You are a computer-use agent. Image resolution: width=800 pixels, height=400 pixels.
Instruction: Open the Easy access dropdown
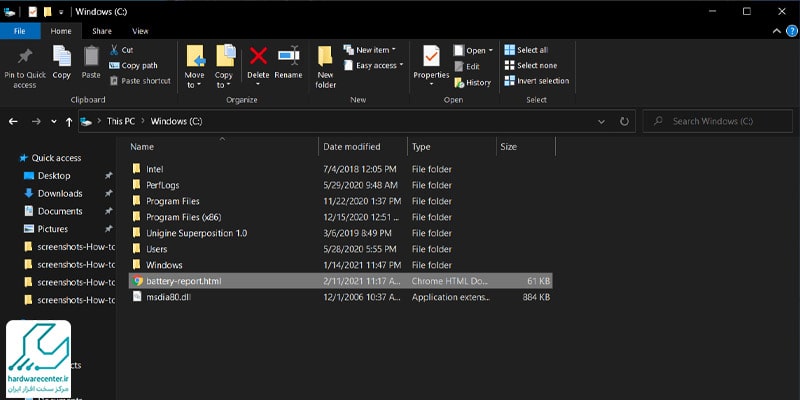pos(373,65)
